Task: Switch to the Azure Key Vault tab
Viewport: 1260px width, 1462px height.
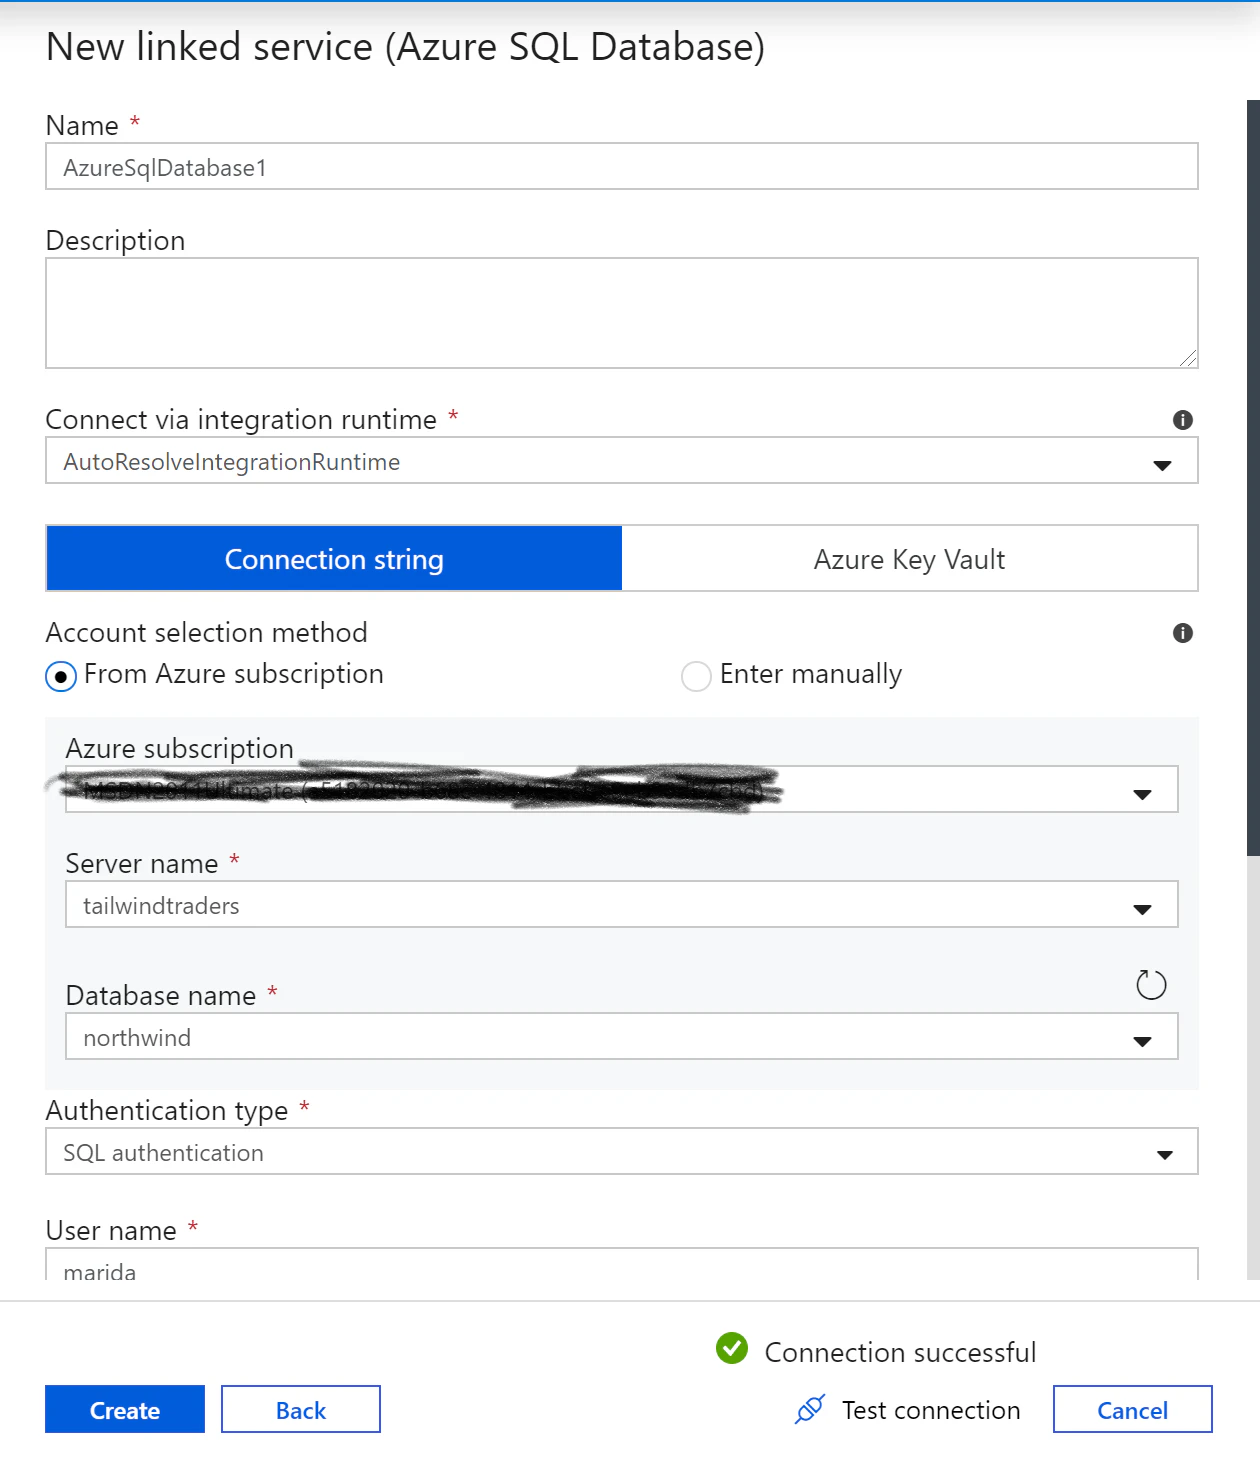Action: 910,559
